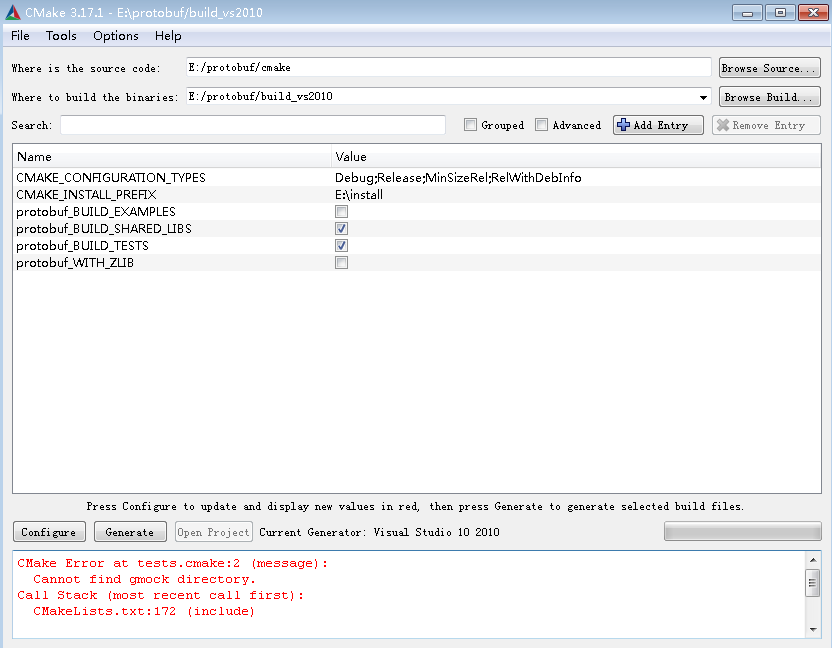Click the source code path field
This screenshot has height=648, width=832.
[448, 67]
